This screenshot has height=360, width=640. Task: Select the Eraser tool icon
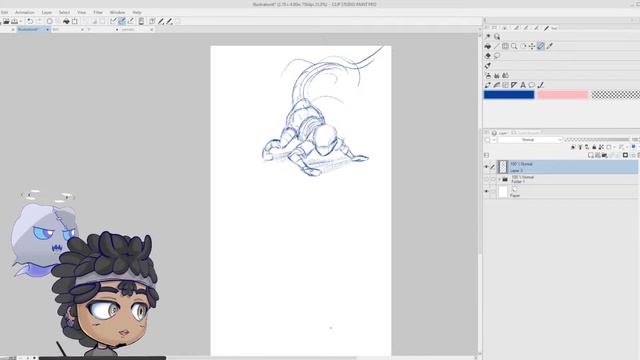[x=488, y=56]
